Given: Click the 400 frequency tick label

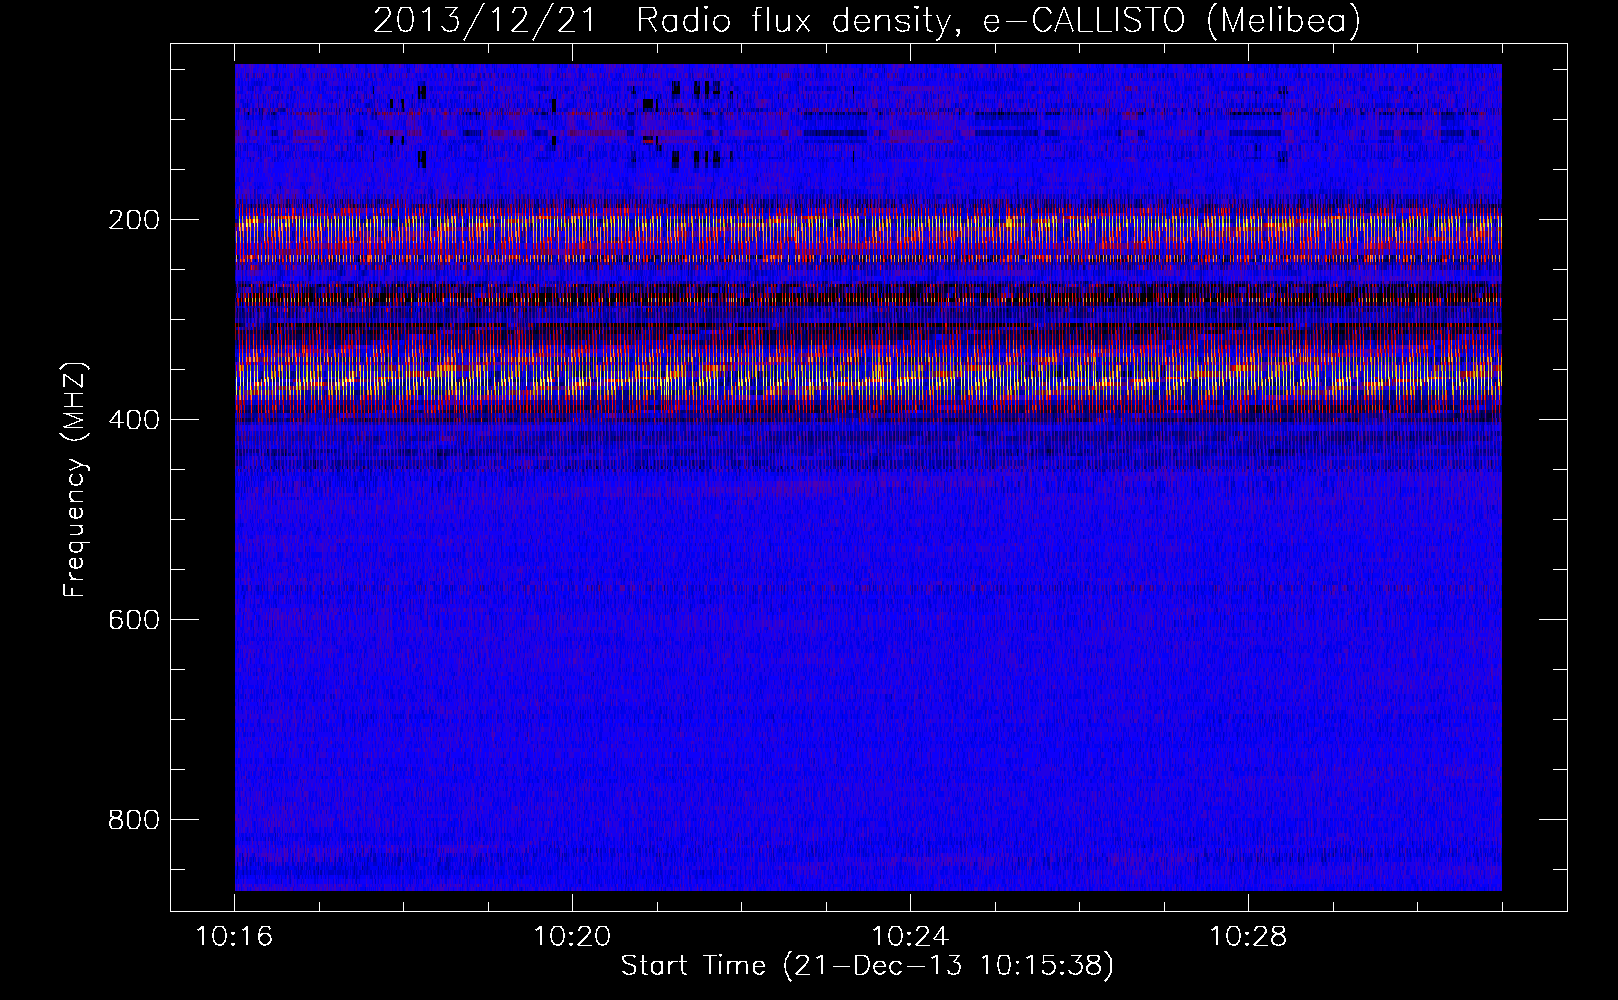Looking at the screenshot, I should click(133, 420).
